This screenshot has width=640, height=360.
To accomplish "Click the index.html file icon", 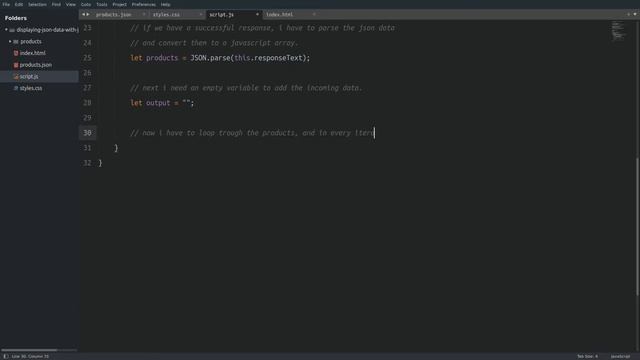I will point(16,53).
